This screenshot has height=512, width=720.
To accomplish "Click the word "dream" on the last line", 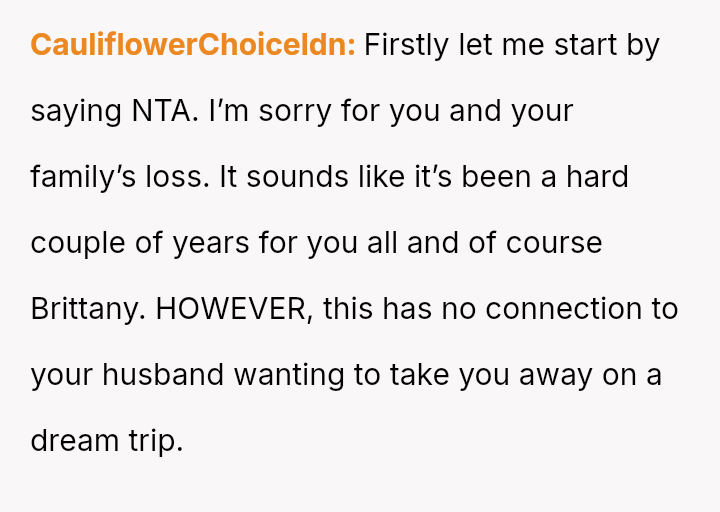I will (x=74, y=440).
